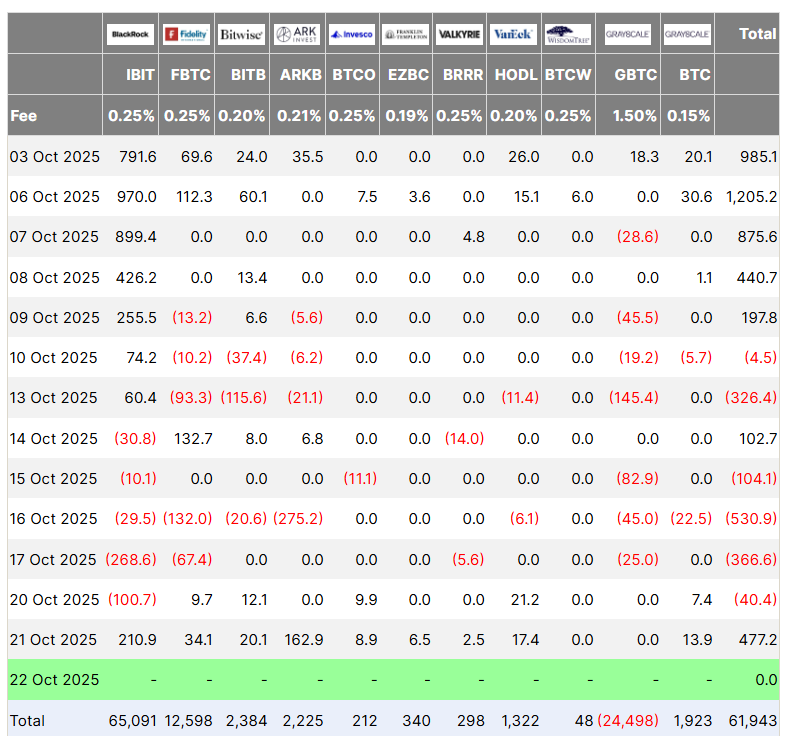Screen dimensions: 785x736
Task: Select the 21 Oct 2025 date cell
Action: point(54,639)
